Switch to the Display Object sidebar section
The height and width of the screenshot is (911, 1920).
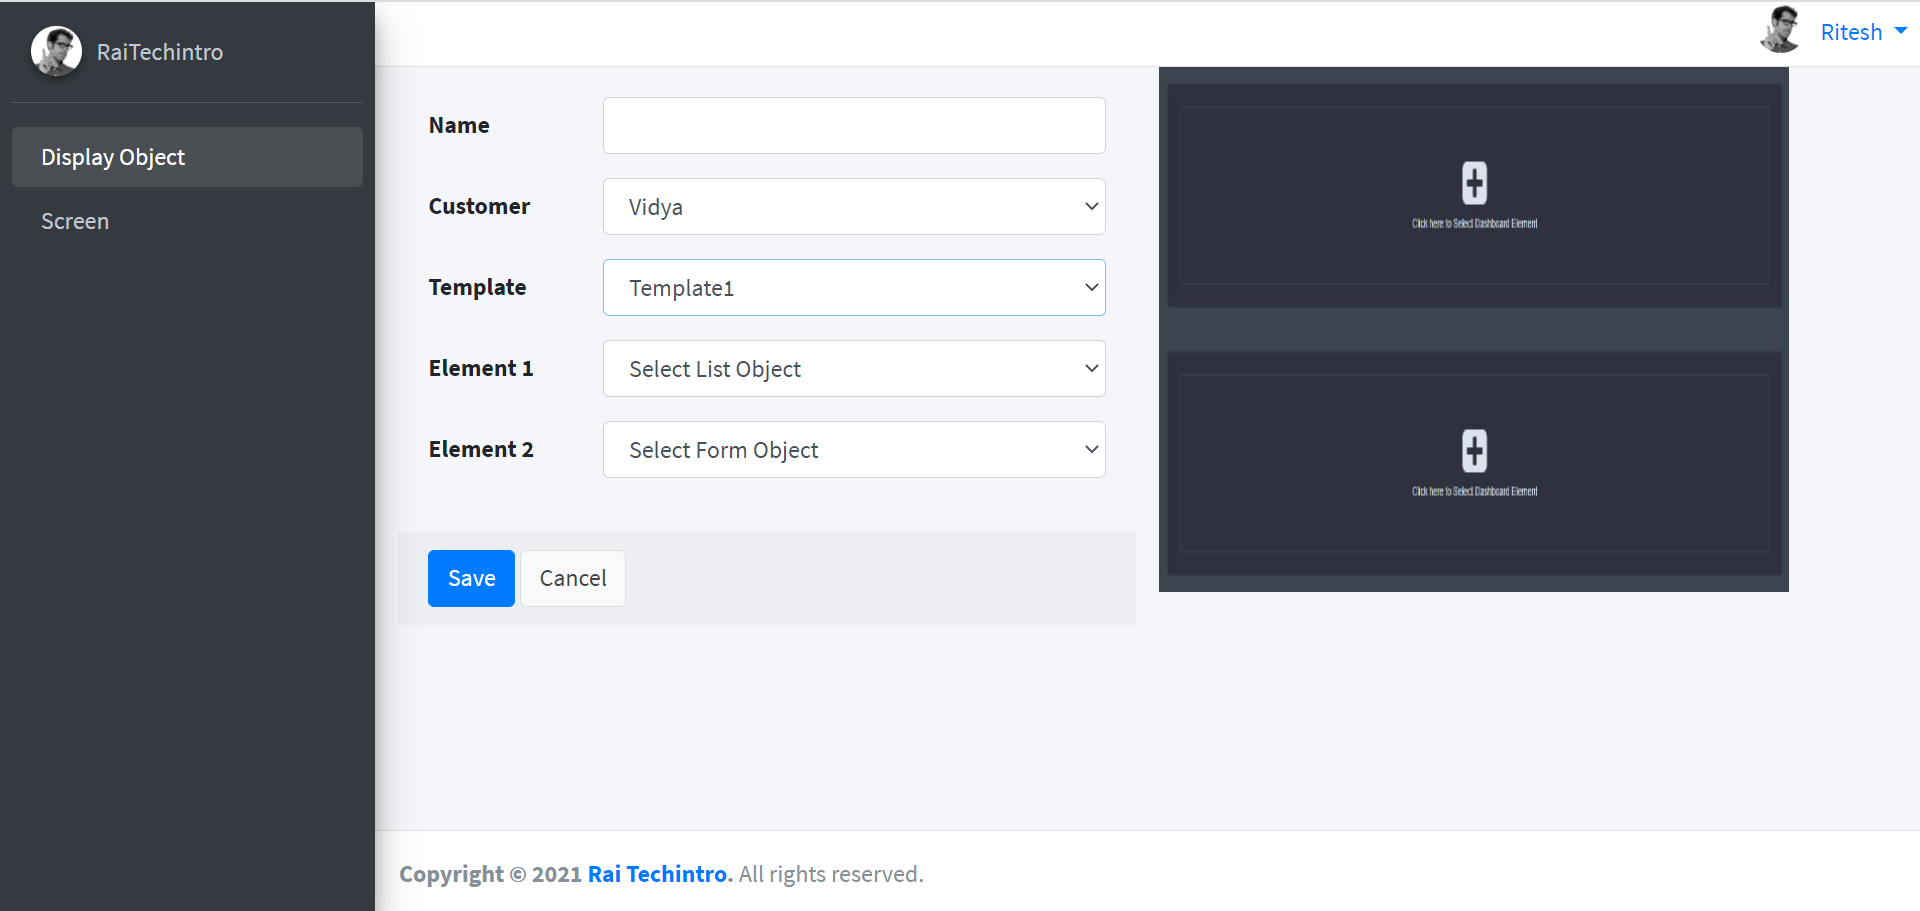pyautogui.click(x=113, y=157)
